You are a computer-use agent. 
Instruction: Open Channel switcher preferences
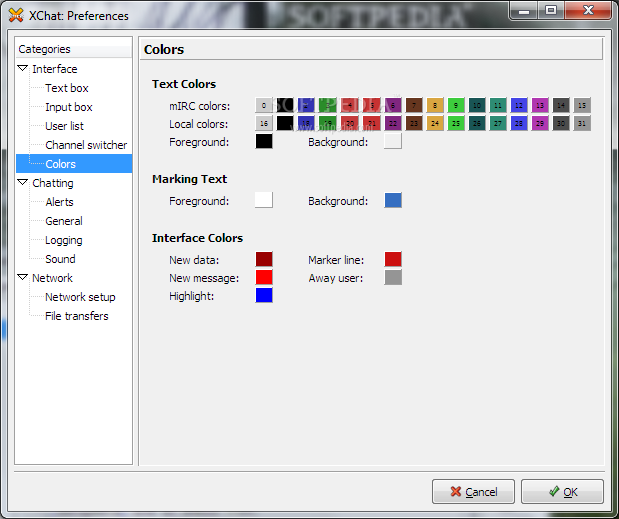click(86, 145)
